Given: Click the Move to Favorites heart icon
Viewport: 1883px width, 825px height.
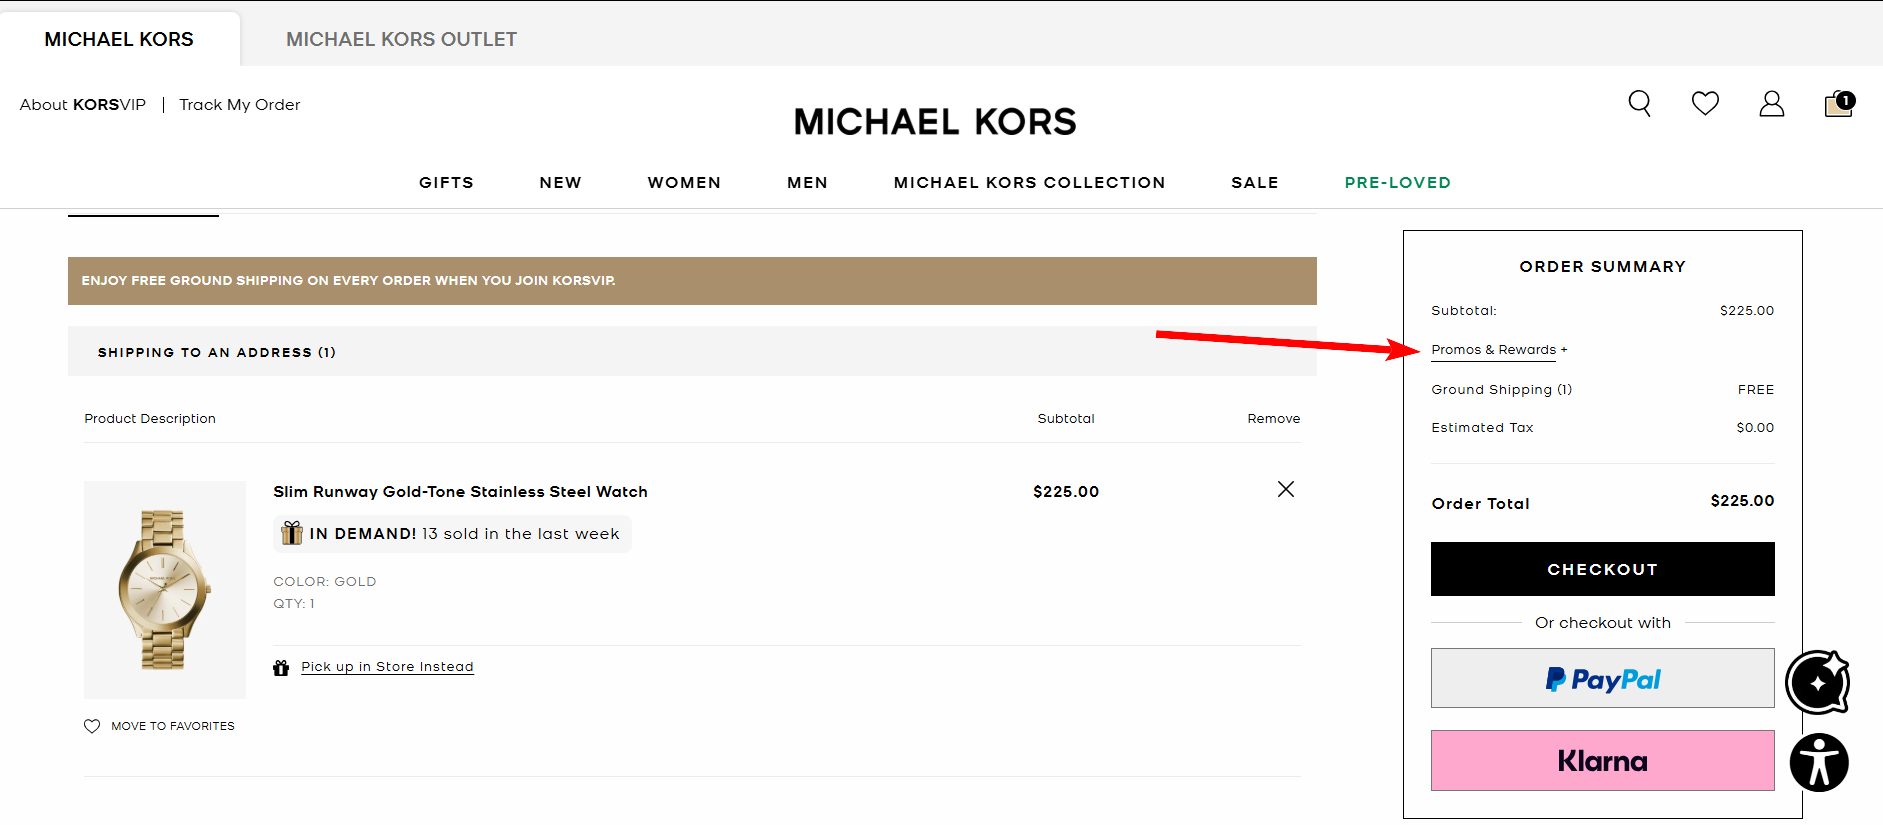Looking at the screenshot, I should coord(92,726).
